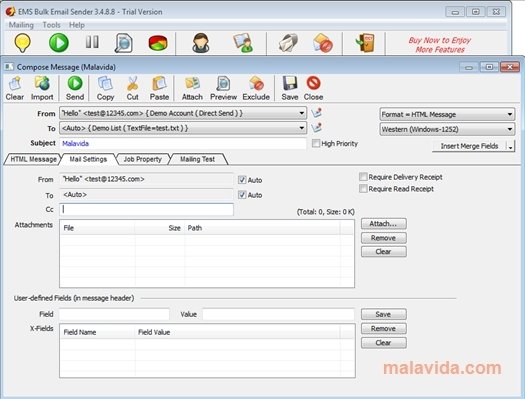Enable Require Delivery Receipt
525x399 pixels.
[363, 176]
